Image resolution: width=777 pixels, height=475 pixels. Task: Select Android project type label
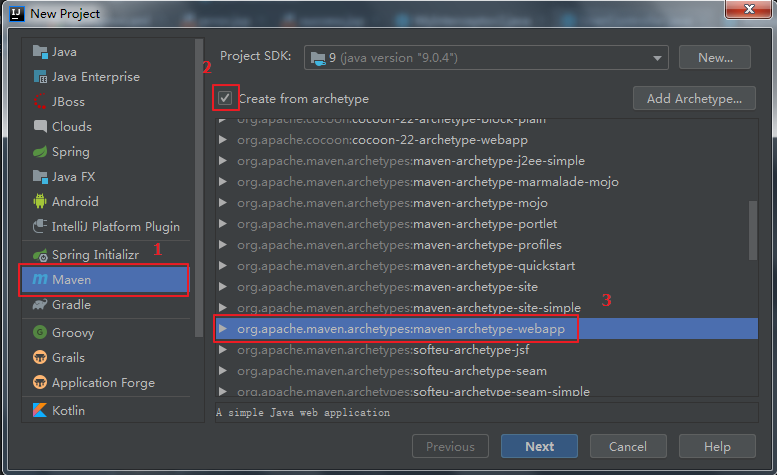coord(75,202)
